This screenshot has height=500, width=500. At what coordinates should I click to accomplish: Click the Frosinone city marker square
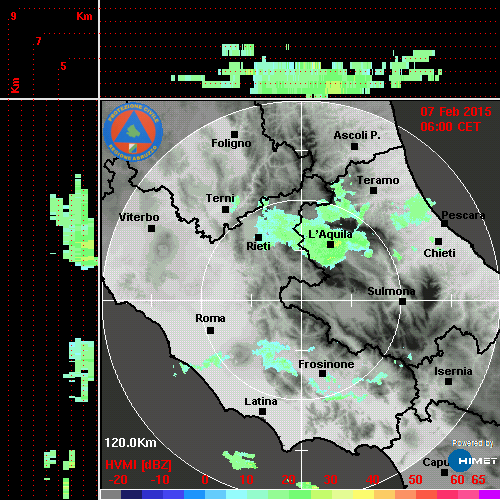point(322,374)
